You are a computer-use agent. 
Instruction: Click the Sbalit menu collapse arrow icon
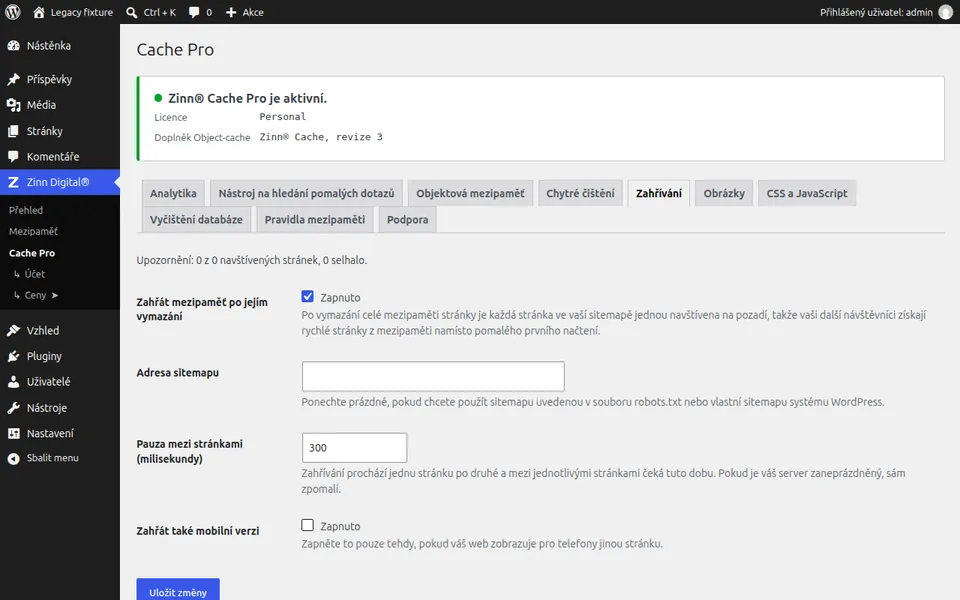coord(13,459)
